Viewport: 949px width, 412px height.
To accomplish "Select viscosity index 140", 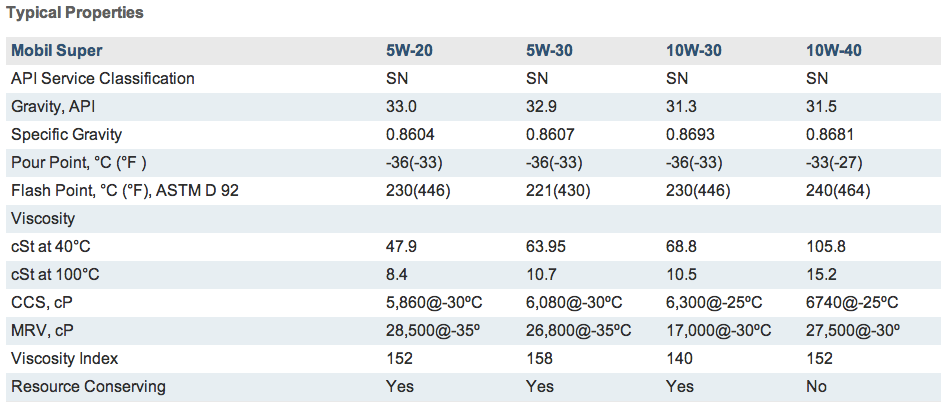I will tap(679, 358).
